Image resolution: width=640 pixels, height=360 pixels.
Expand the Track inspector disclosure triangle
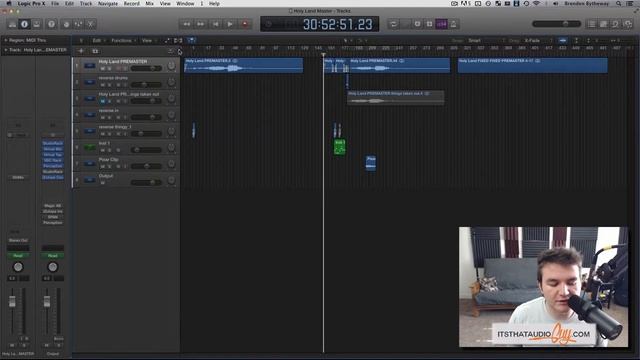[6, 50]
